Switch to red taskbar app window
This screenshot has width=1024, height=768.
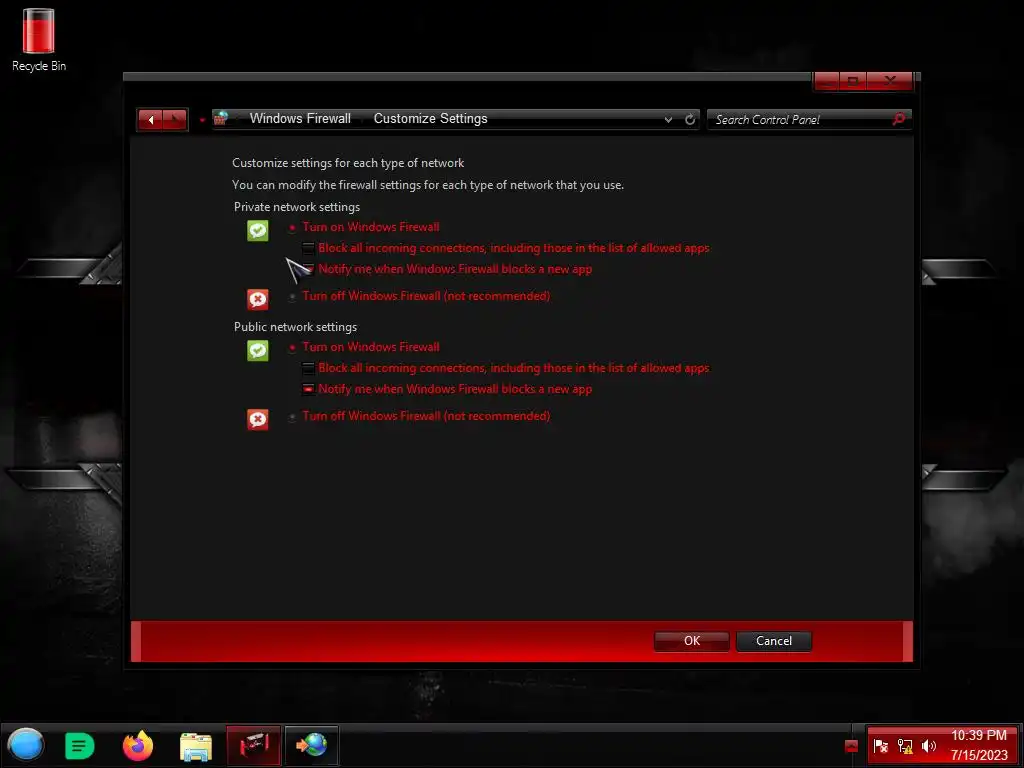click(x=253, y=745)
